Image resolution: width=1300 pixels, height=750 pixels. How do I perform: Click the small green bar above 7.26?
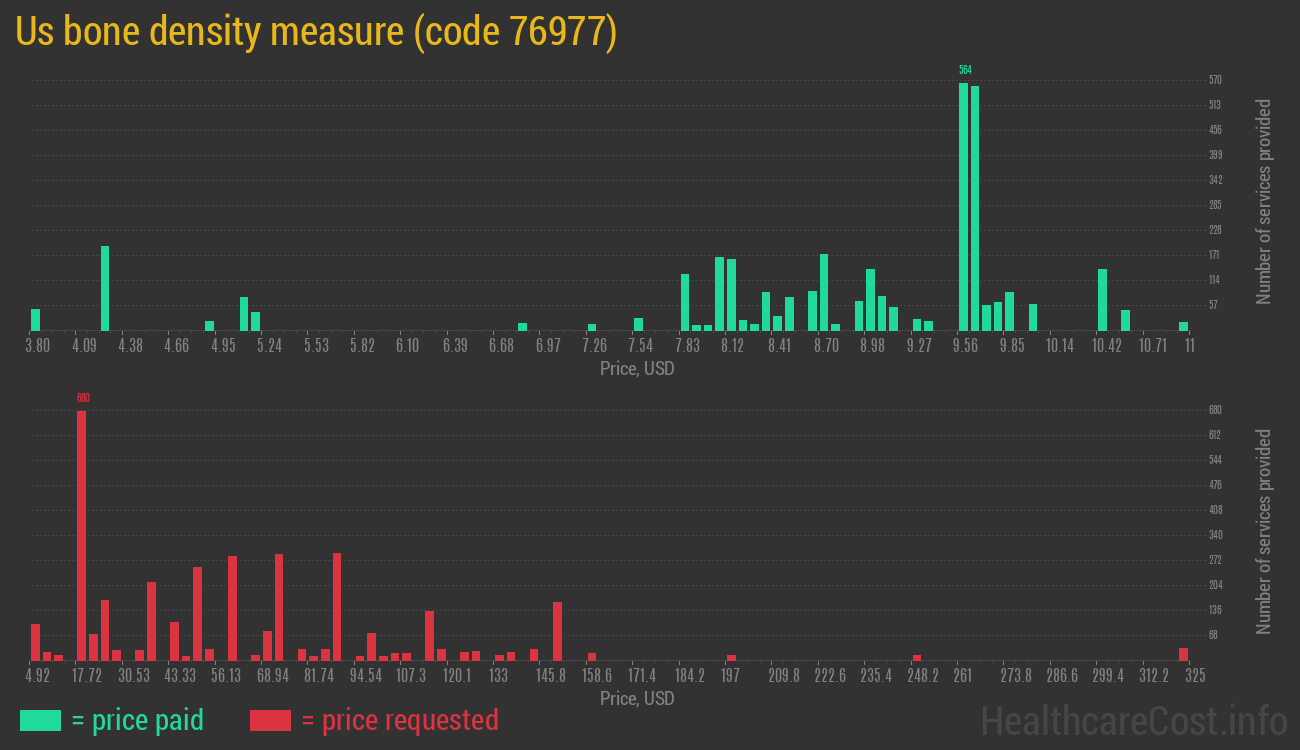point(592,327)
